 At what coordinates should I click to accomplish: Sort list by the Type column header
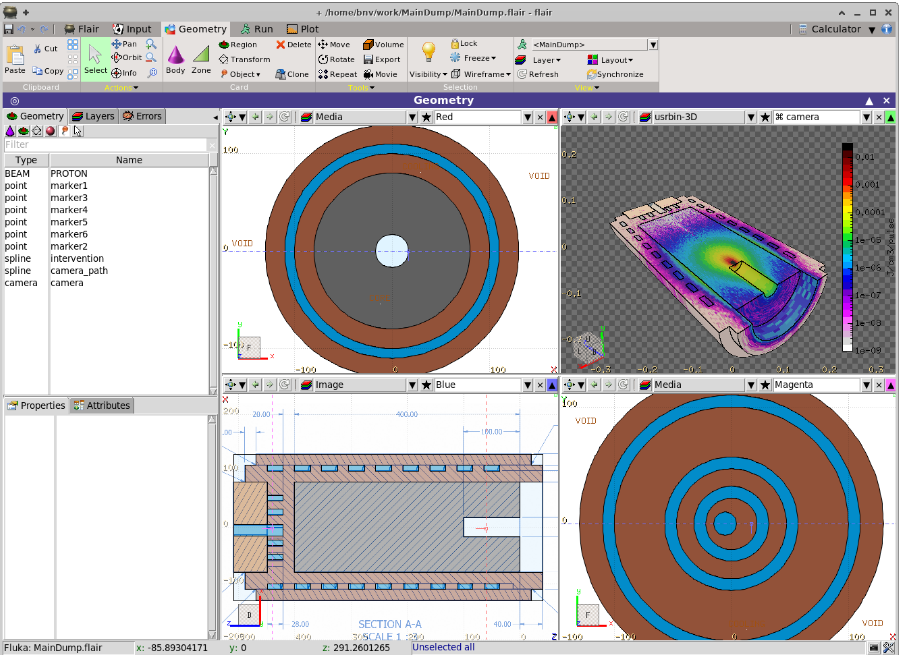click(26, 160)
